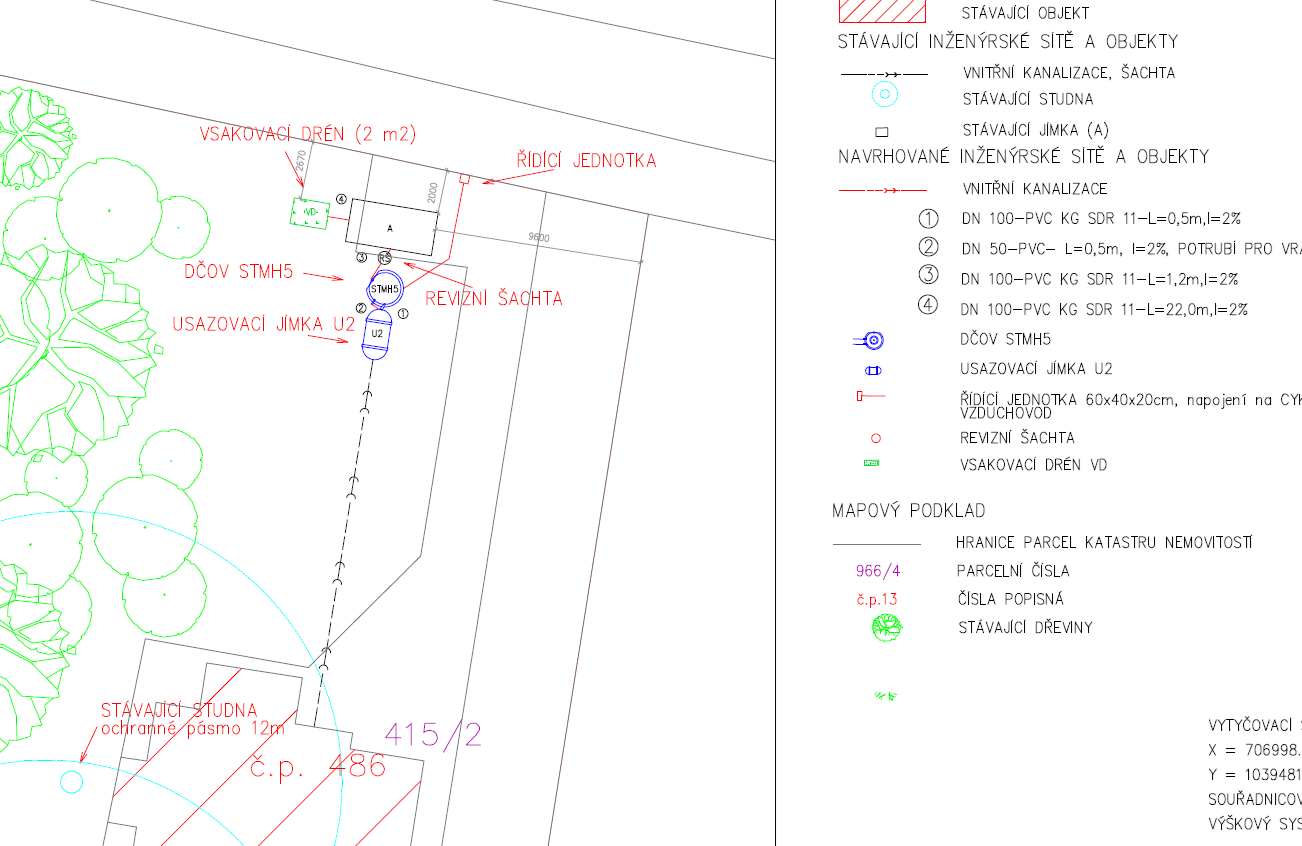Click the blue DČOV STMH5 symbol in the legend

click(870, 340)
